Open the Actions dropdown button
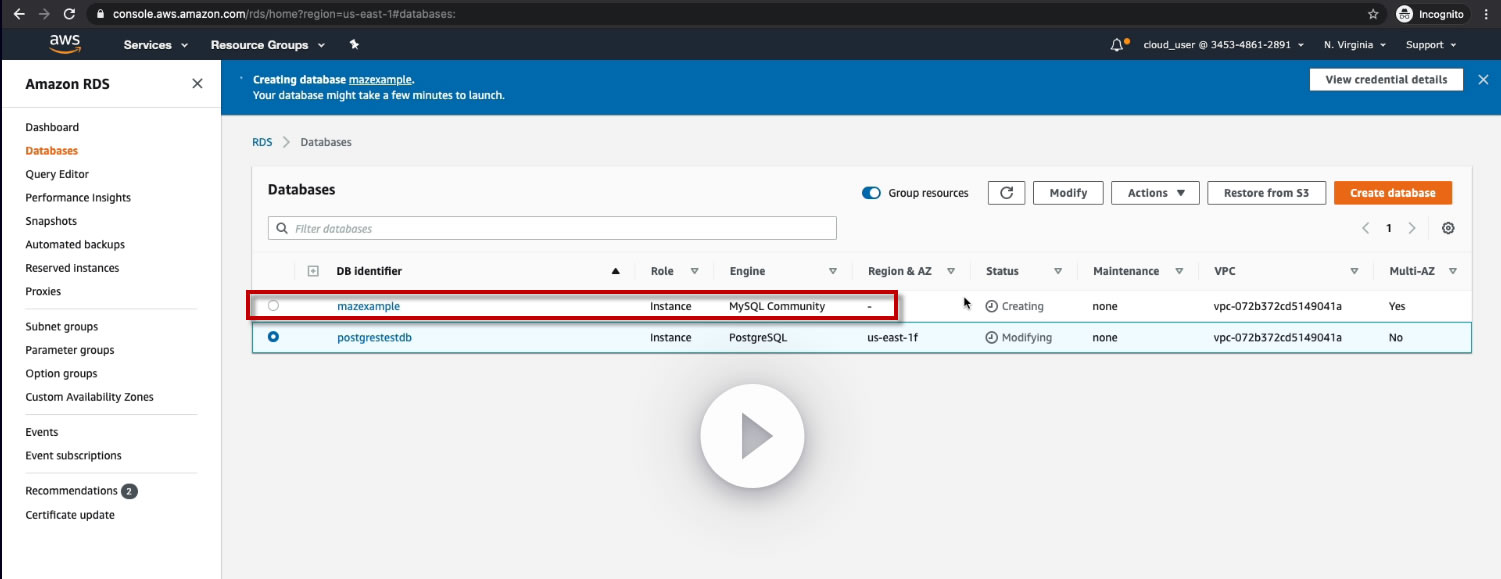Screen dimensions: 1501x579 pos(1155,193)
